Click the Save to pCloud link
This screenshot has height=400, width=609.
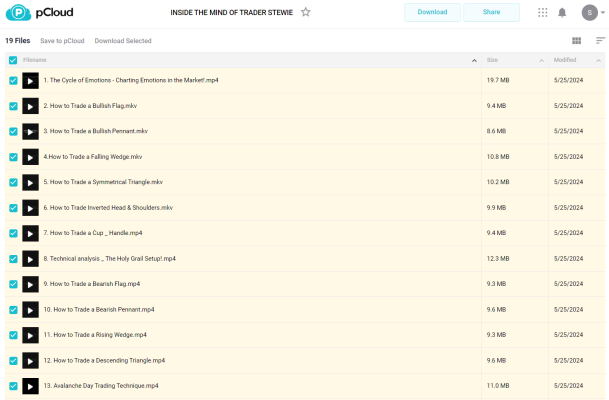click(x=61, y=41)
